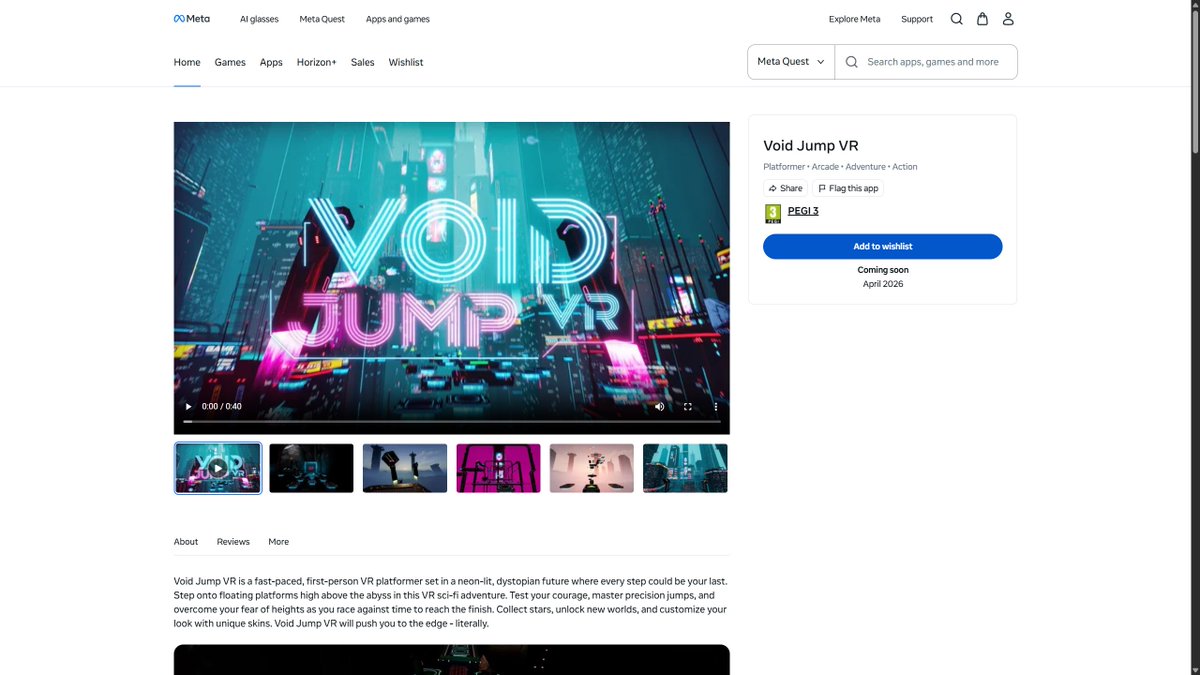Select the Wishlist tab
Viewport: 1200px width, 675px height.
pyautogui.click(x=406, y=62)
